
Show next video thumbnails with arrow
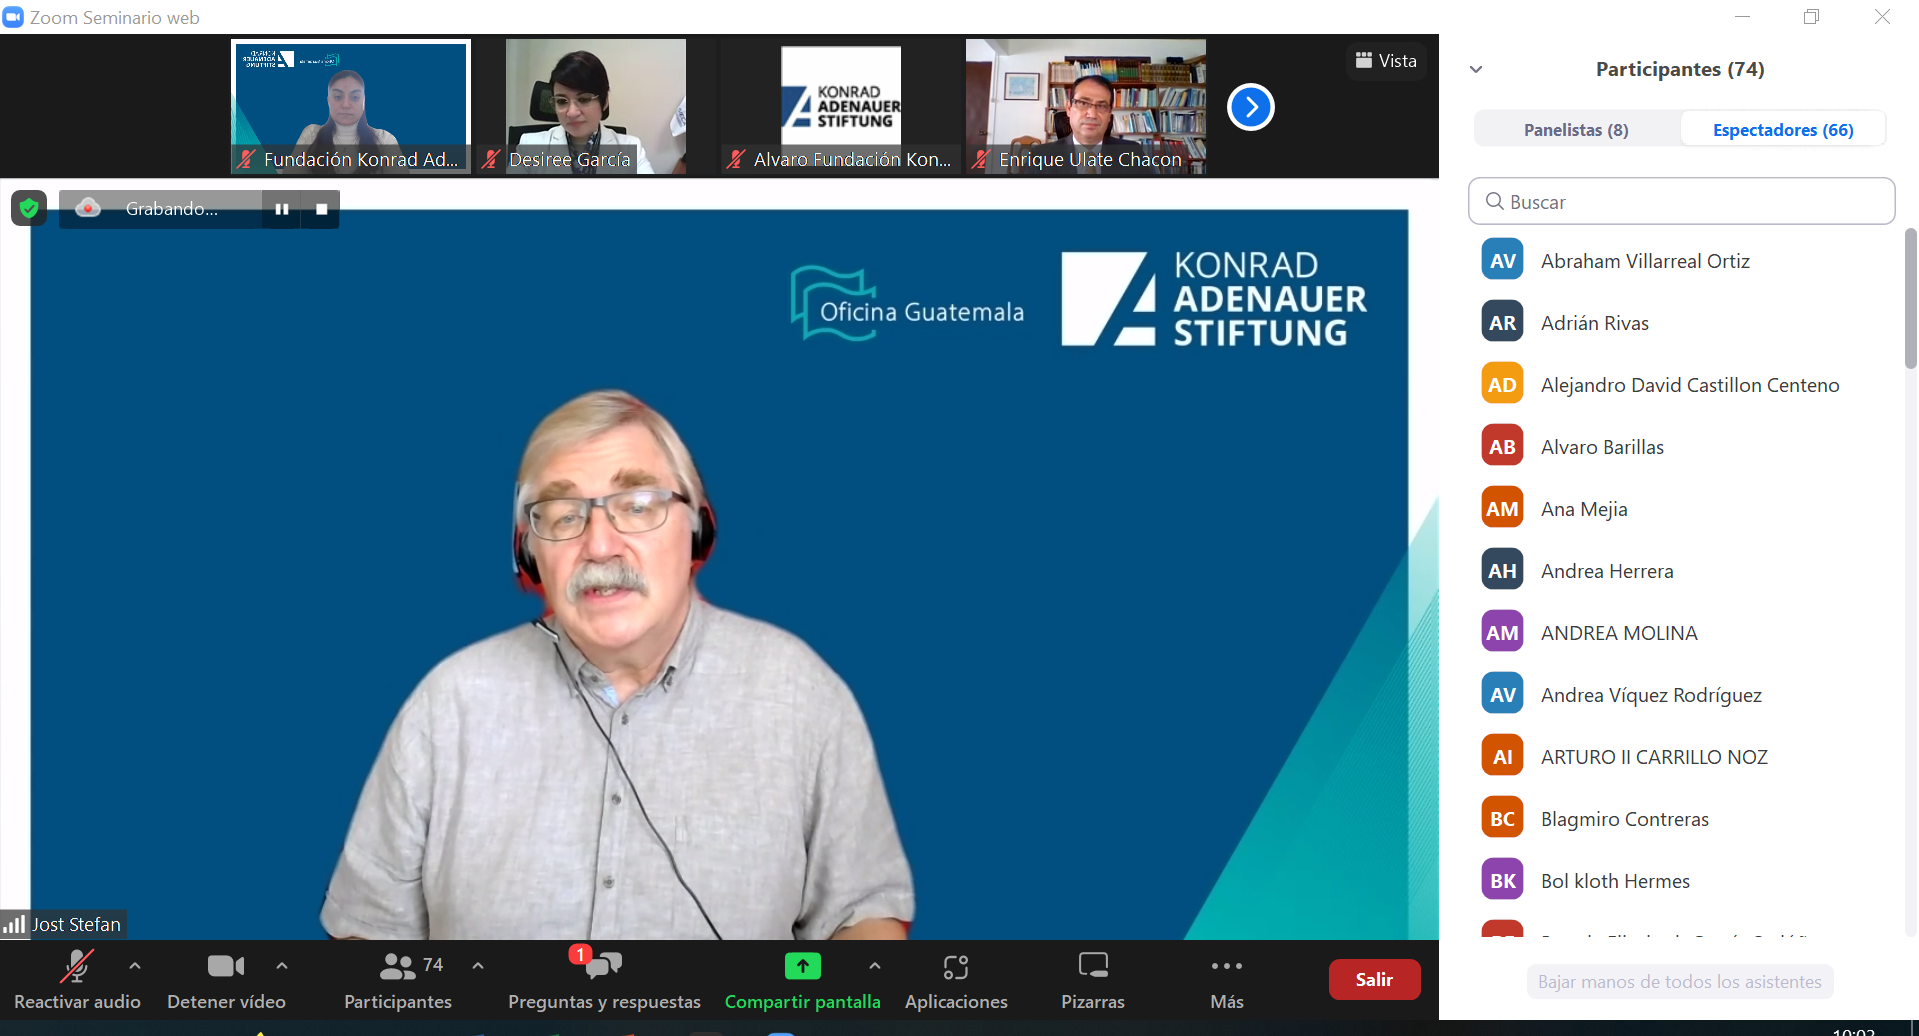coord(1250,107)
